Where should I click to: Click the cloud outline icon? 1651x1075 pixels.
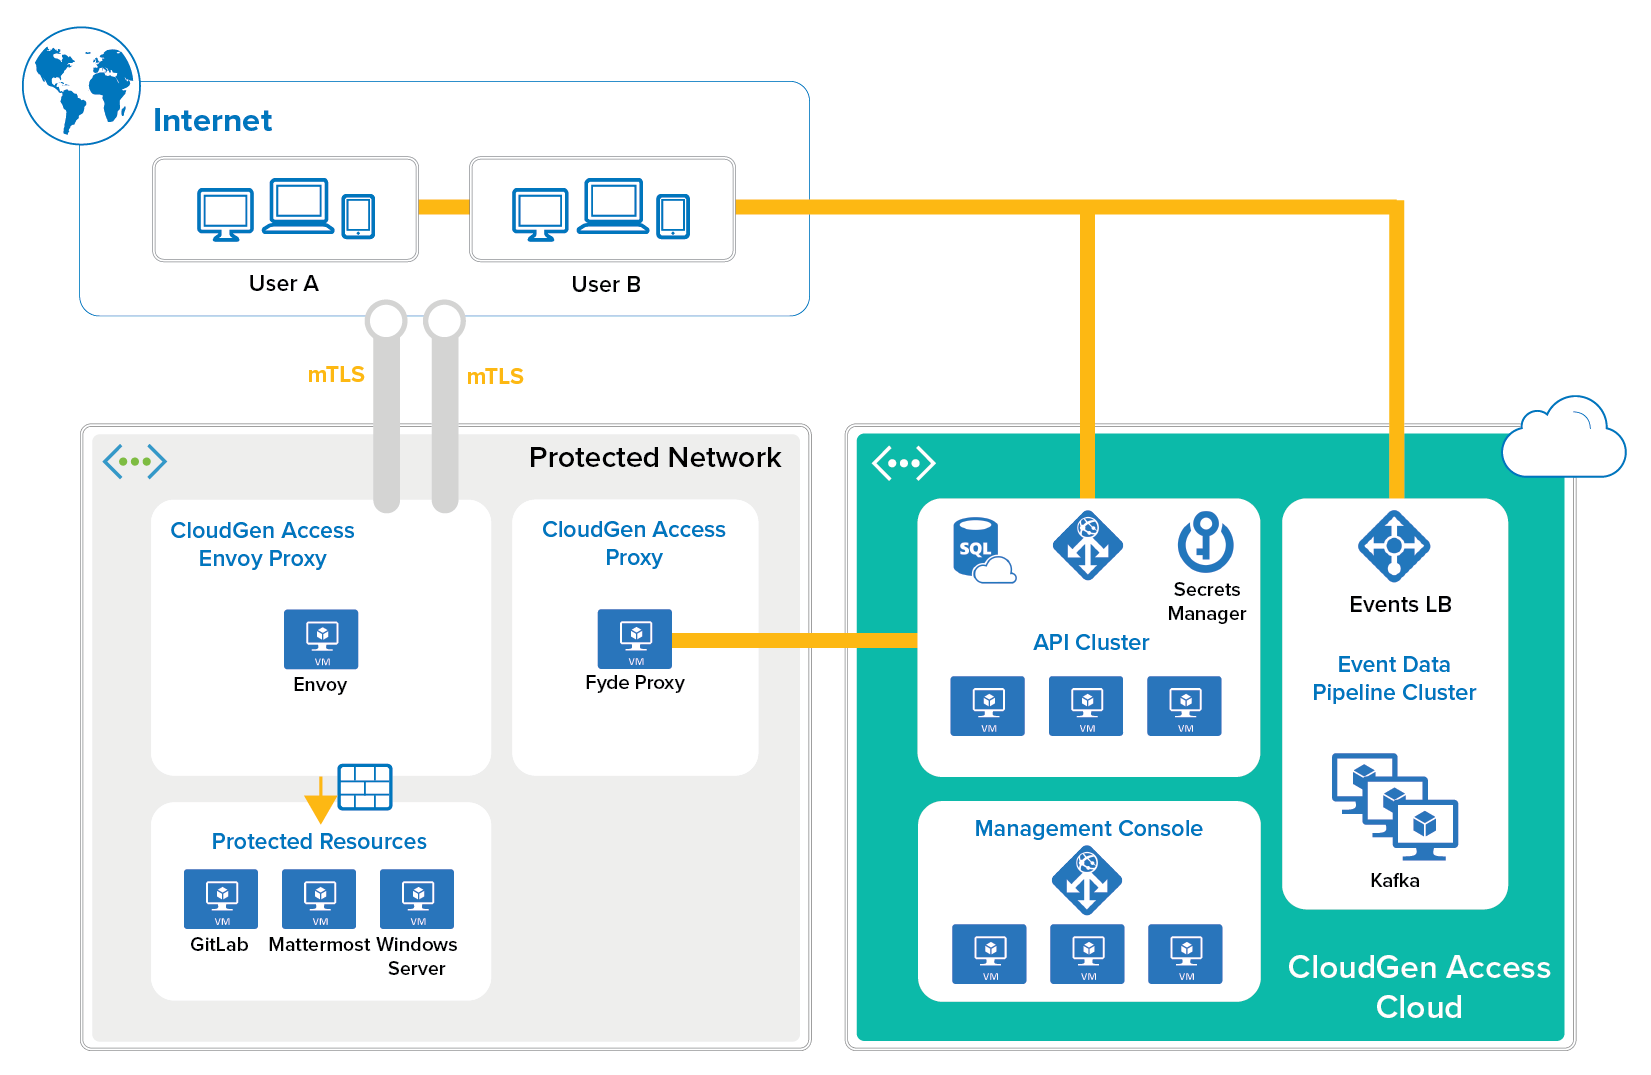[1564, 438]
